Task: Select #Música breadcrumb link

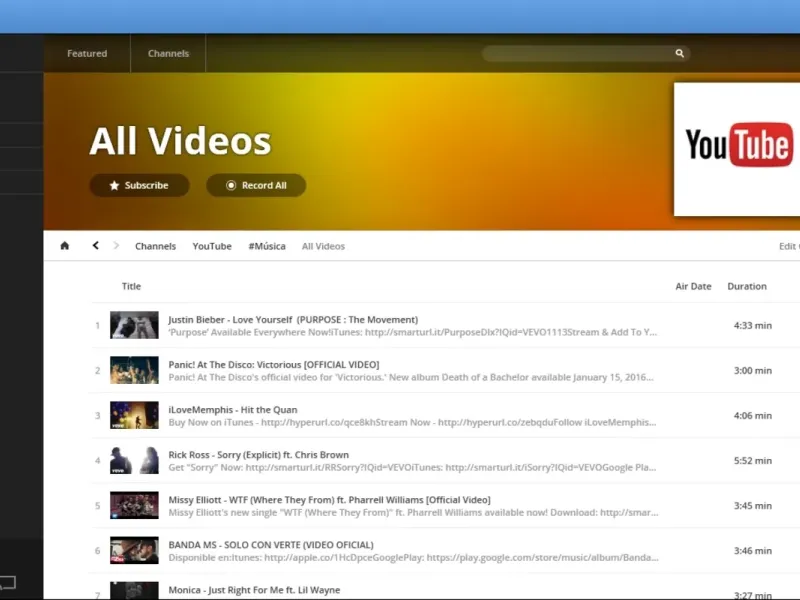Action: coord(267,246)
